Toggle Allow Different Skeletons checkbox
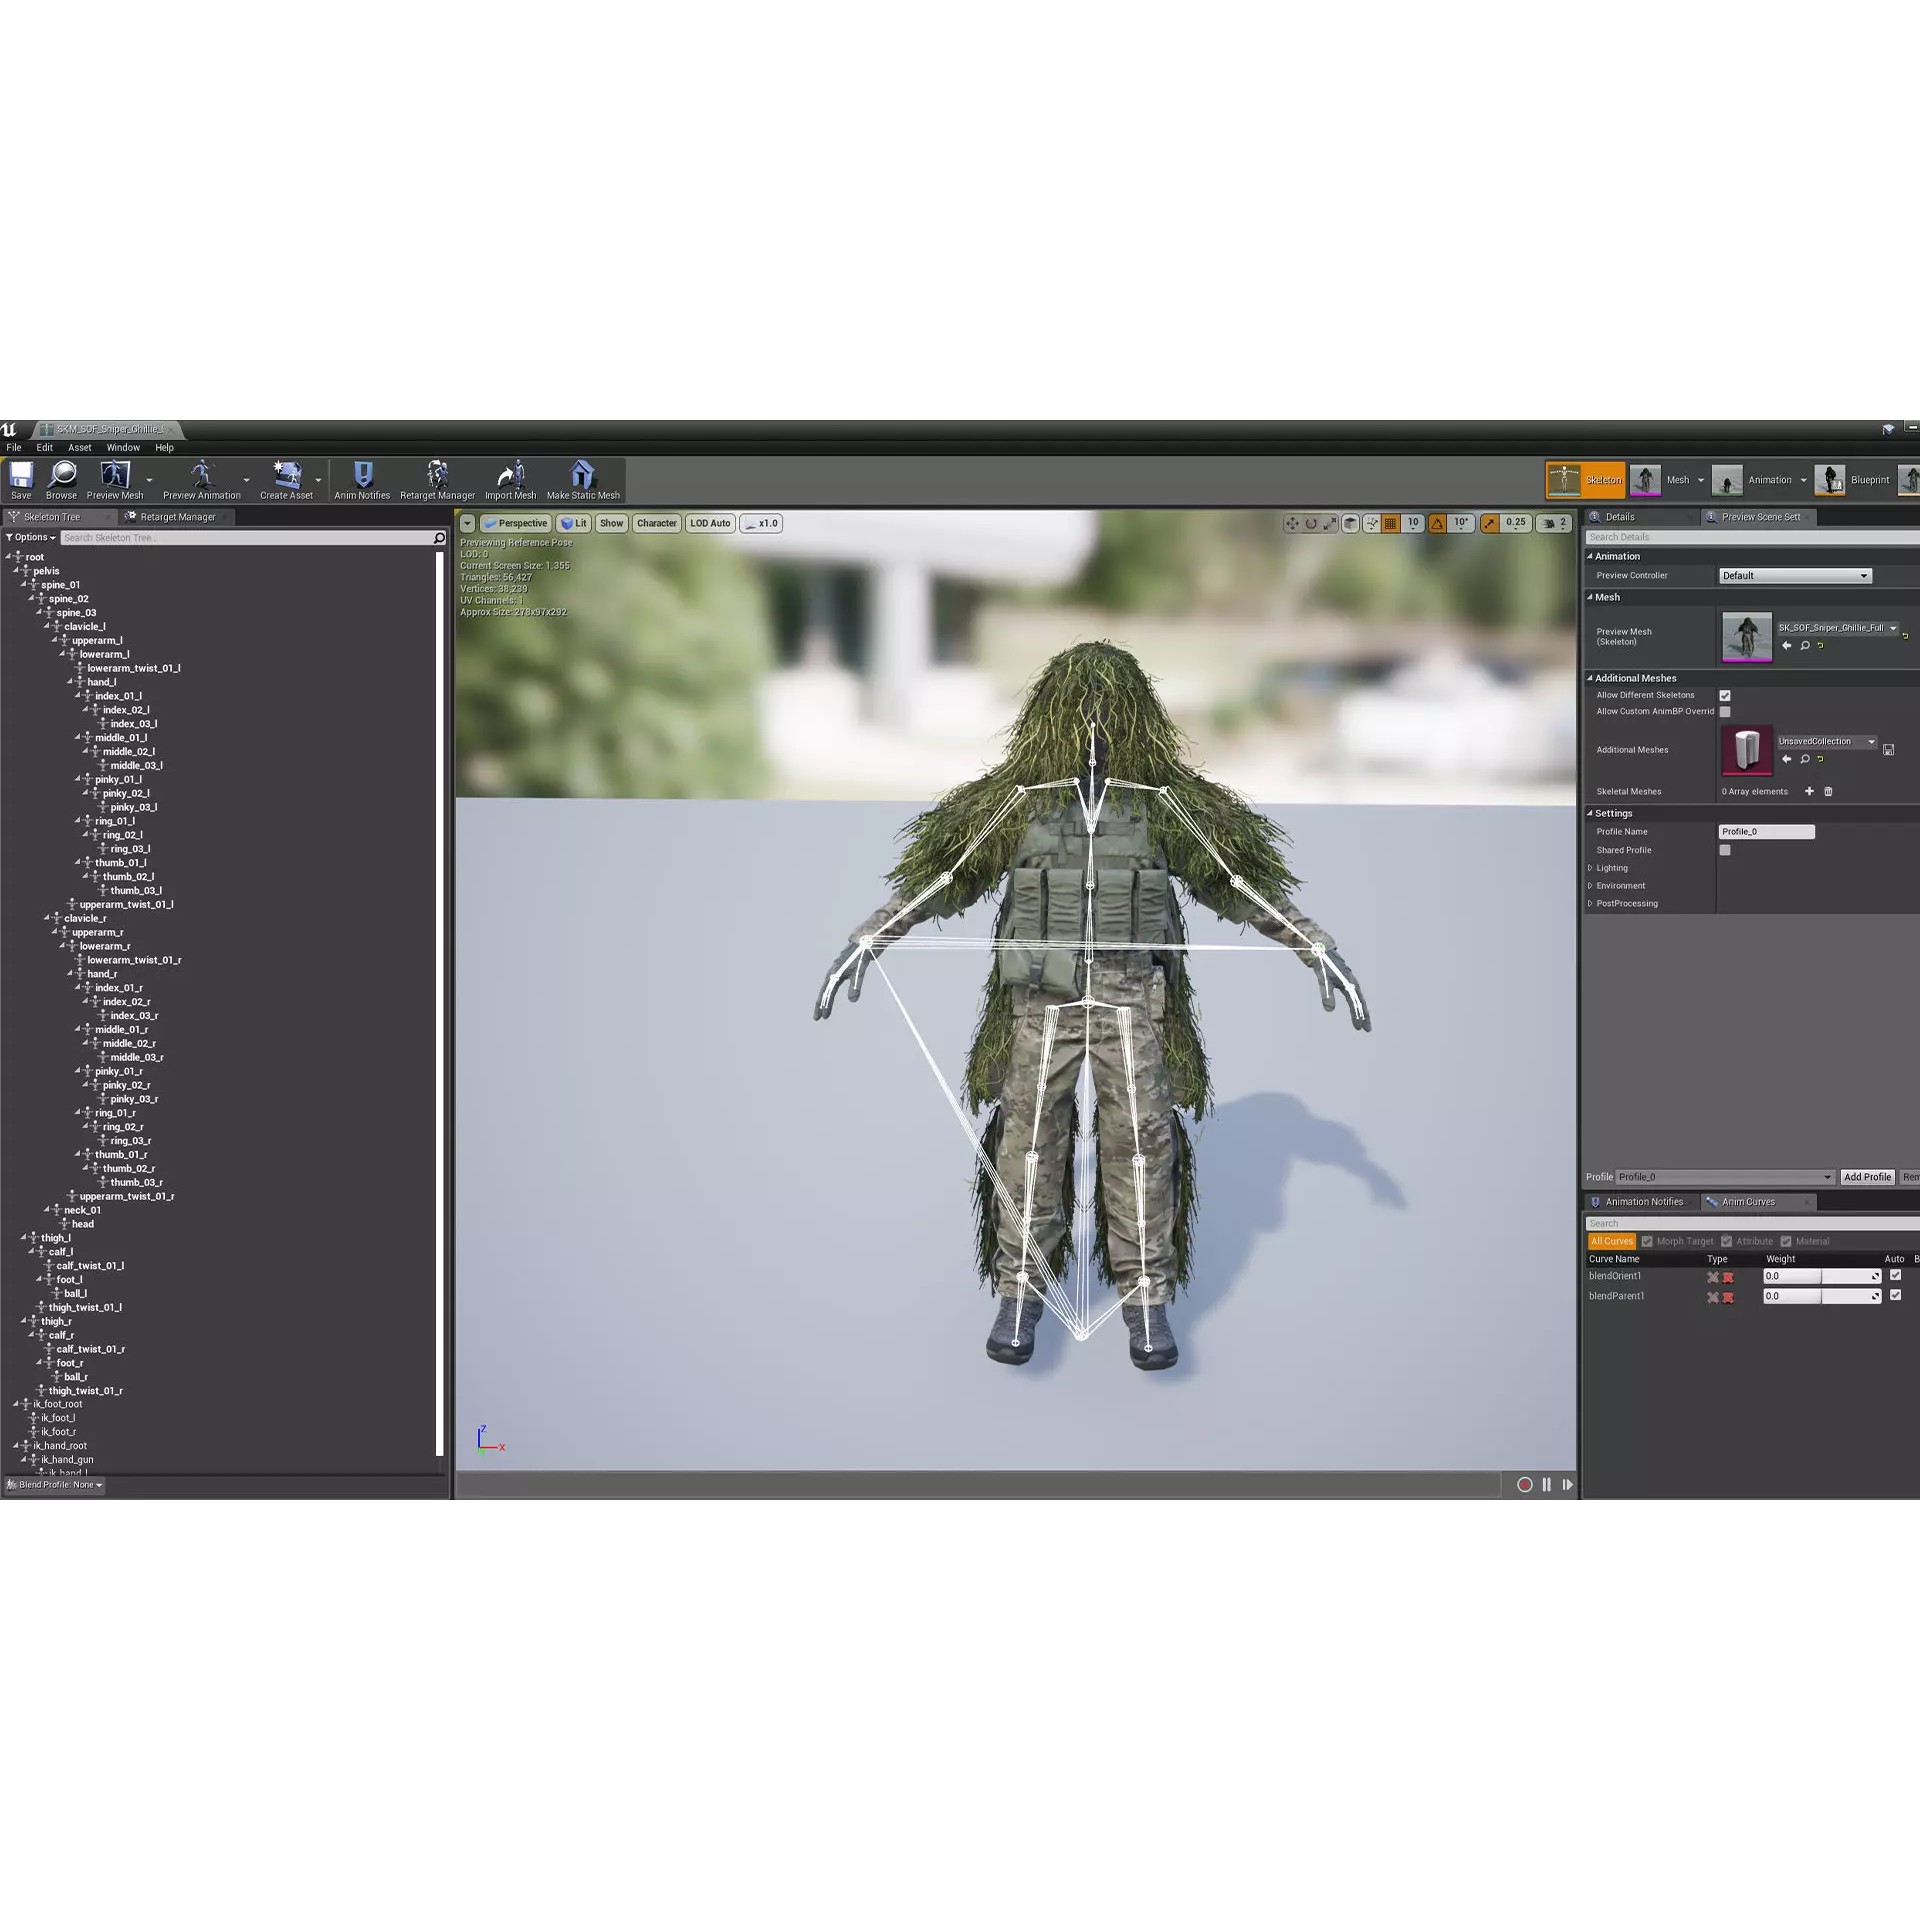 pos(1725,695)
